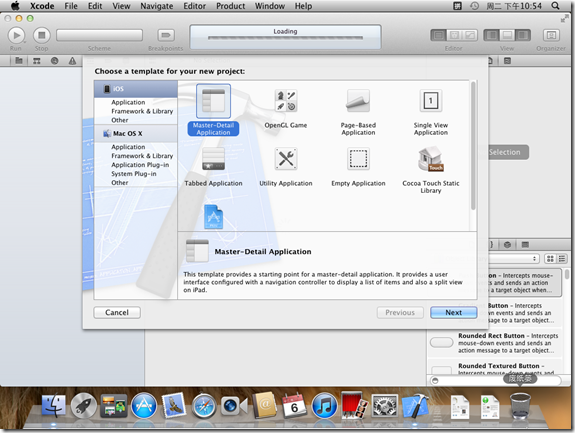
Task: Pick the Tabbed Application template
Action: tap(213, 167)
